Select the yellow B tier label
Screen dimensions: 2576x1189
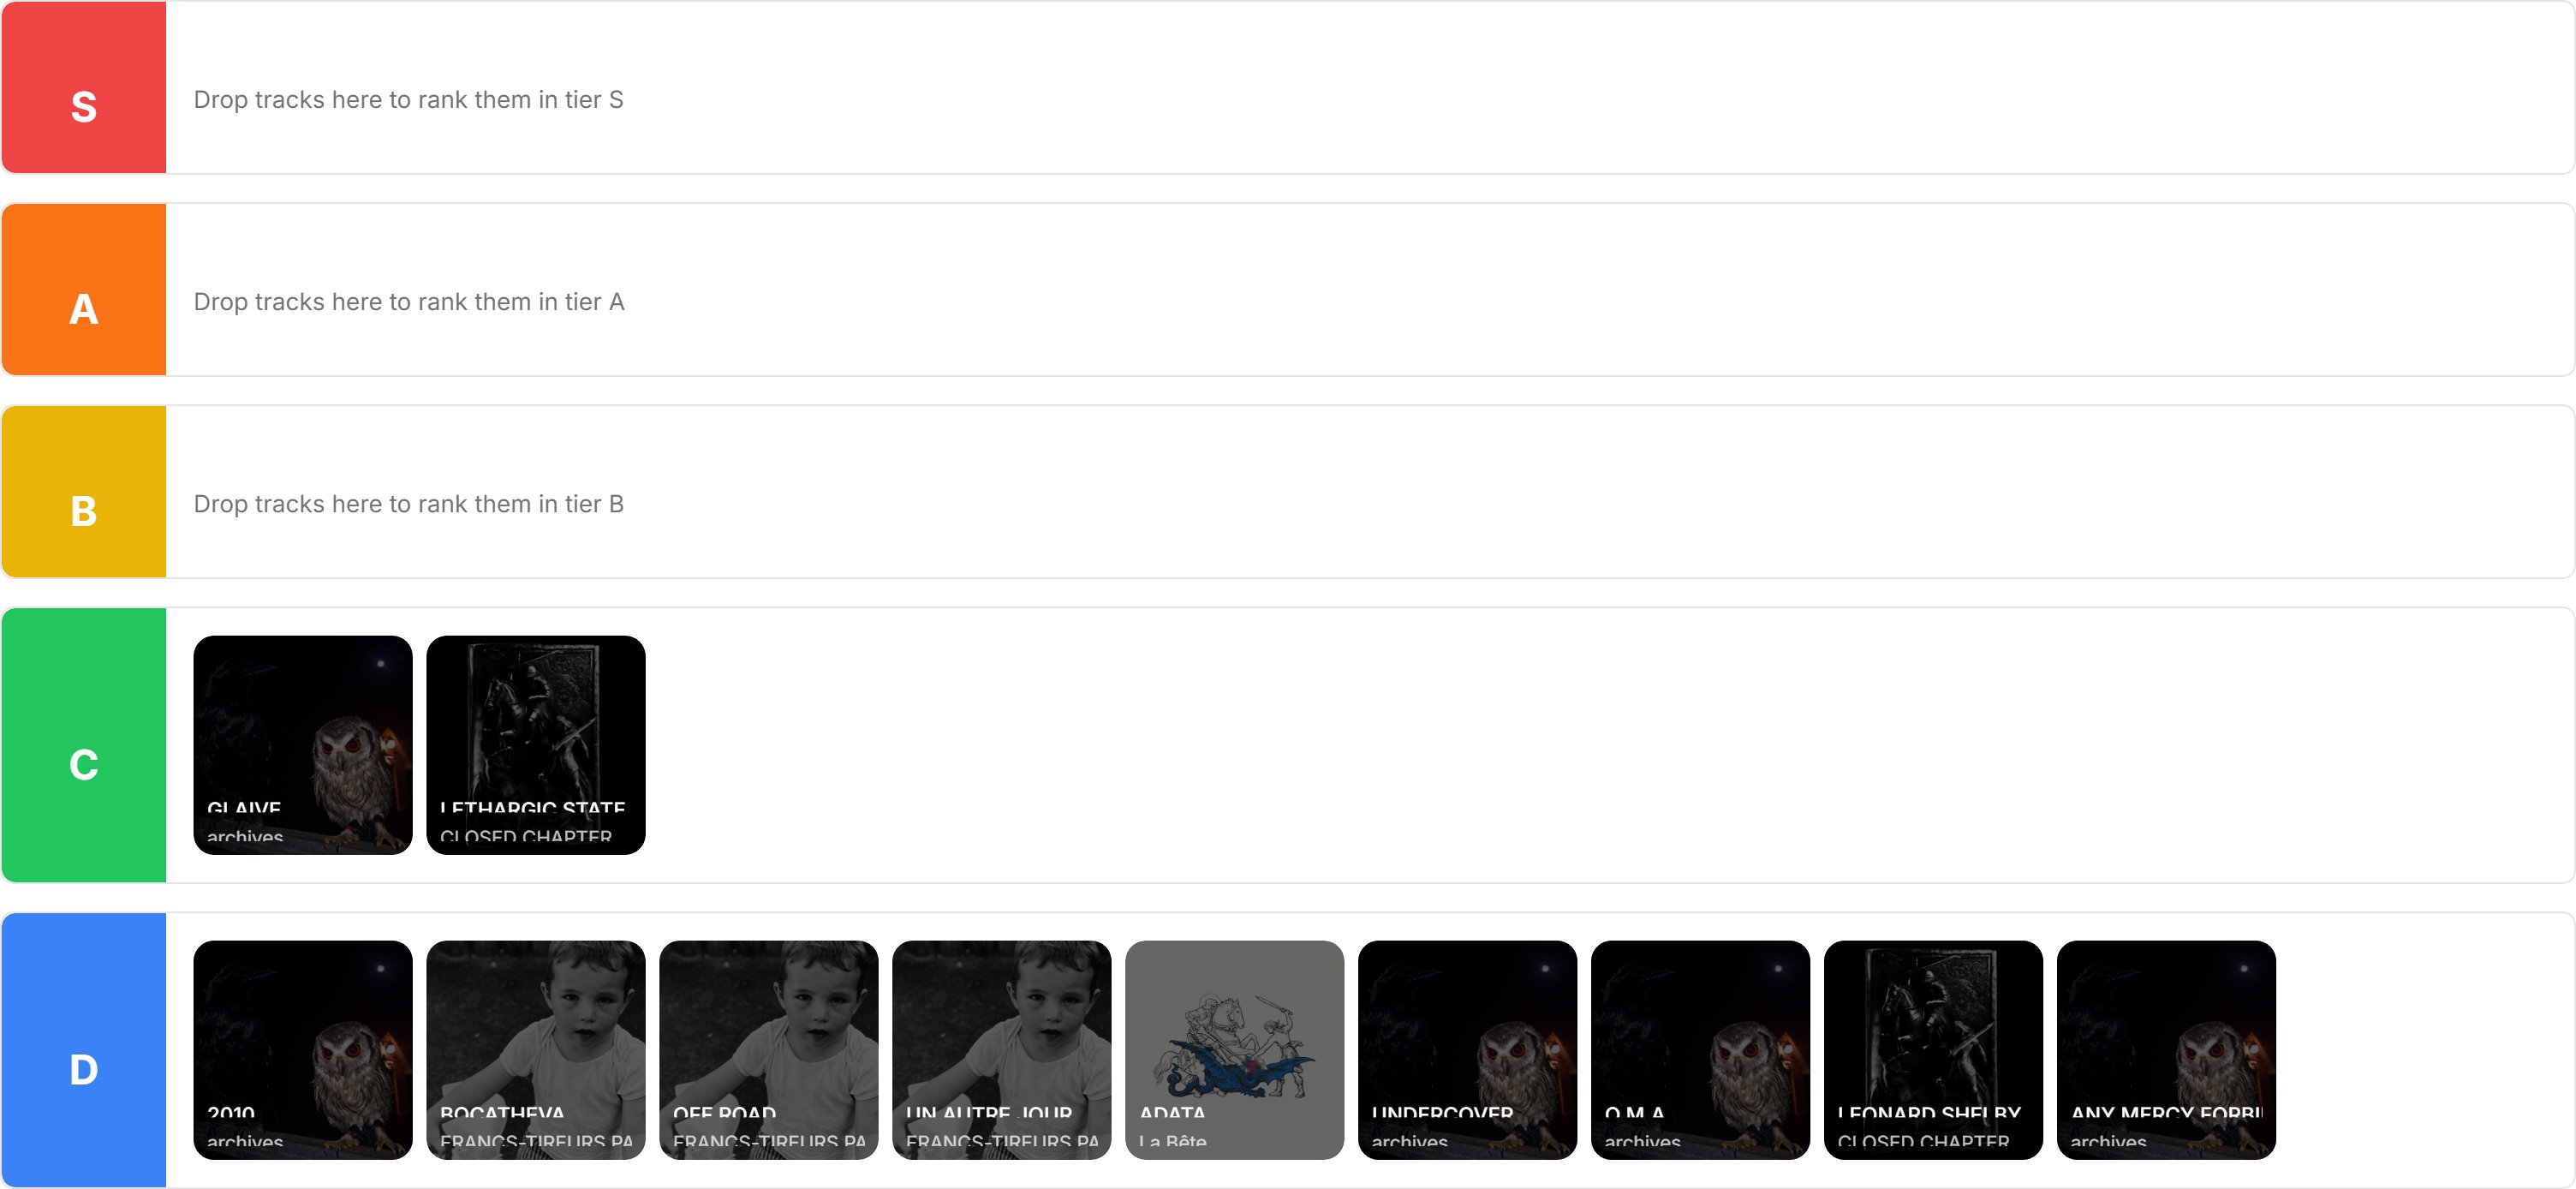(x=84, y=492)
